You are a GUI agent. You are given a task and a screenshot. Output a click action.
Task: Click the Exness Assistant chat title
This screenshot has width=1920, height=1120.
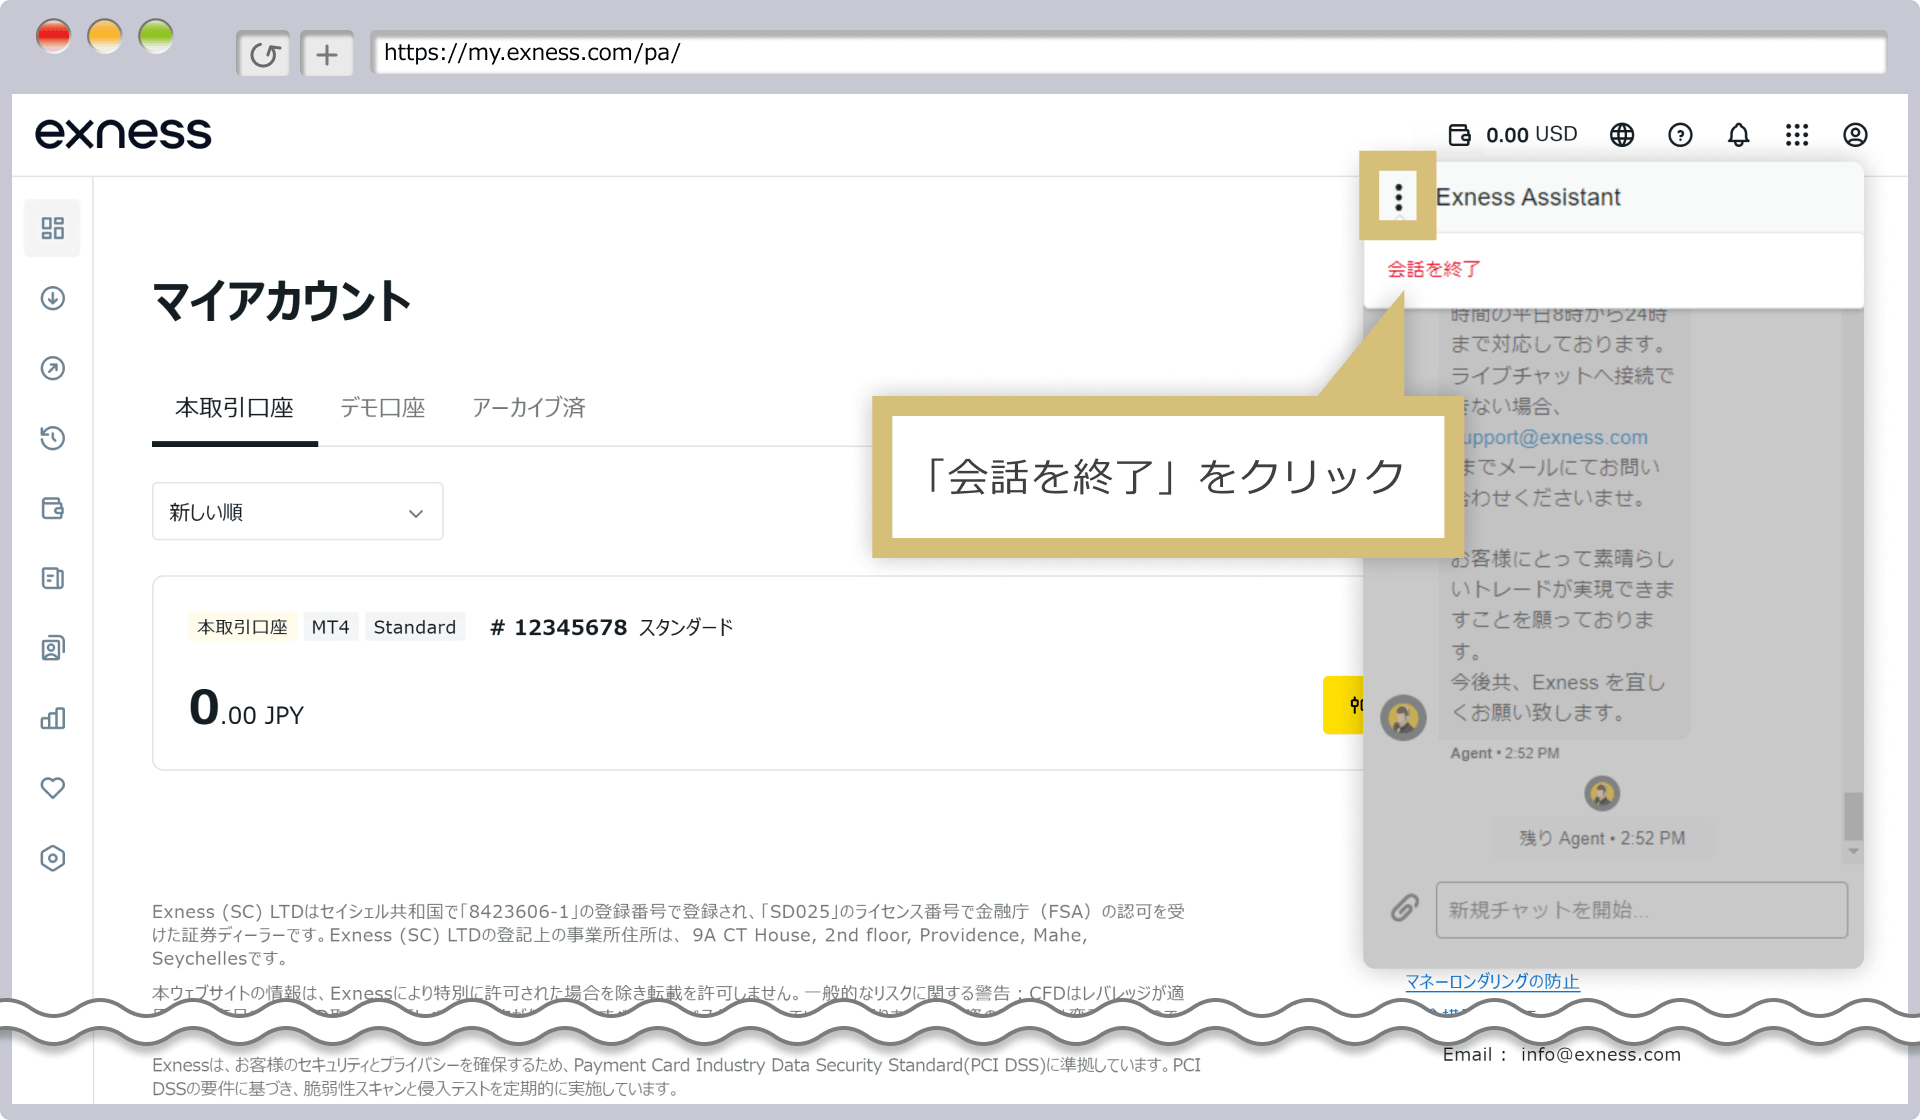(x=1528, y=197)
